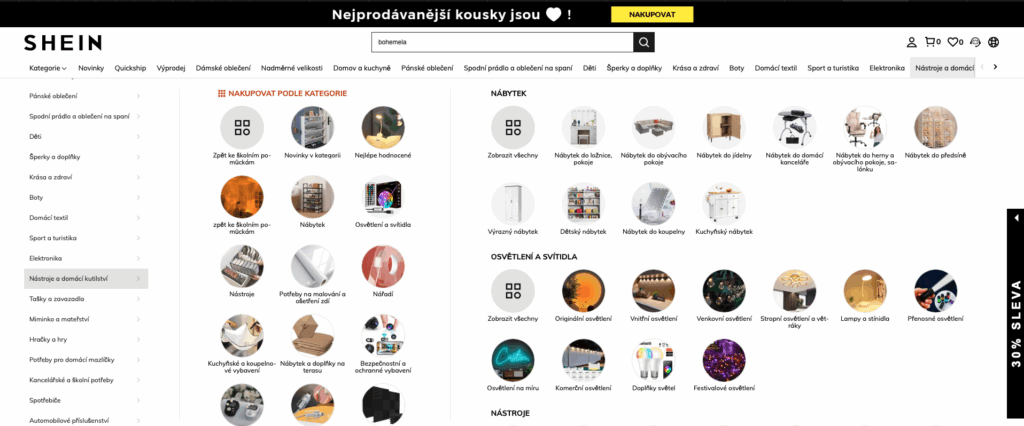Open the customer support headset icon
The width and height of the screenshot is (1024, 426).
976,42
